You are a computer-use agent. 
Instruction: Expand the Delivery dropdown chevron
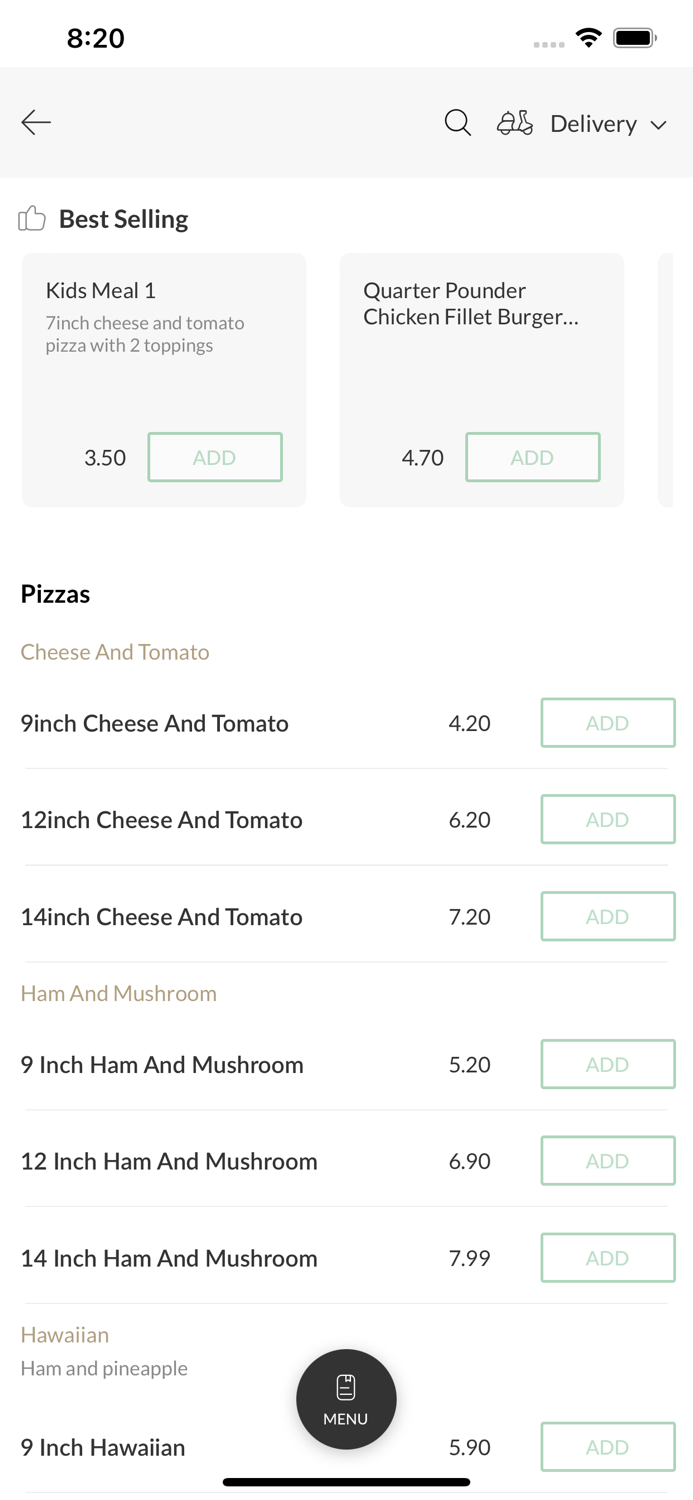pyautogui.click(x=659, y=125)
